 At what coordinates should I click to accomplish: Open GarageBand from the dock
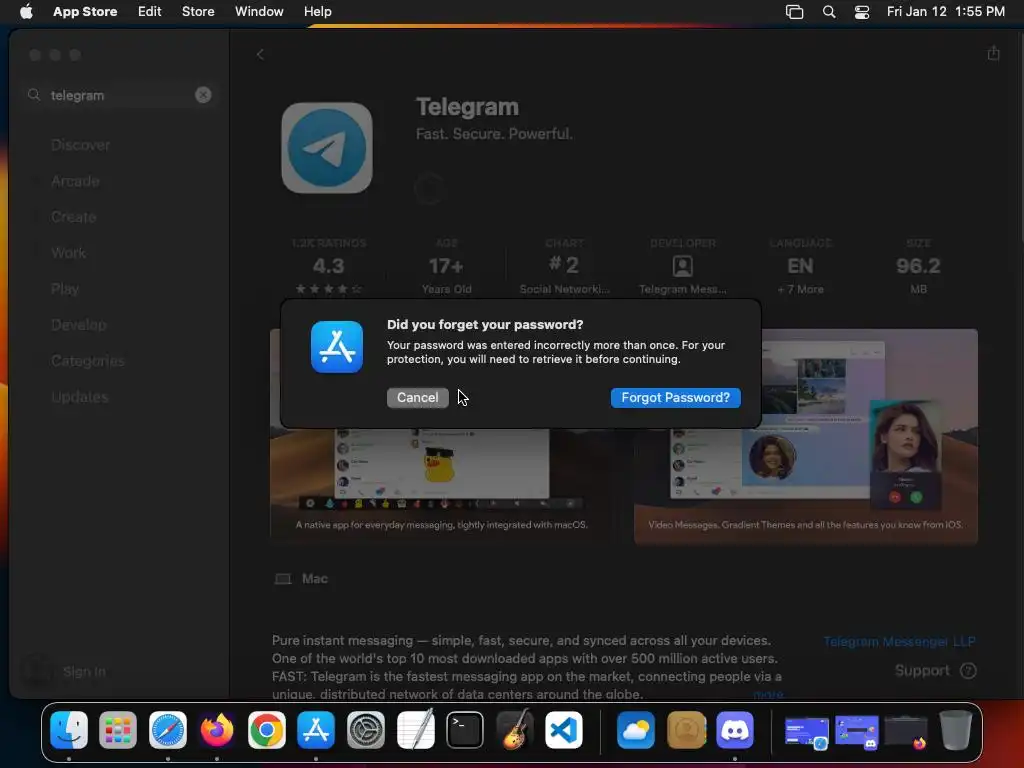point(515,729)
